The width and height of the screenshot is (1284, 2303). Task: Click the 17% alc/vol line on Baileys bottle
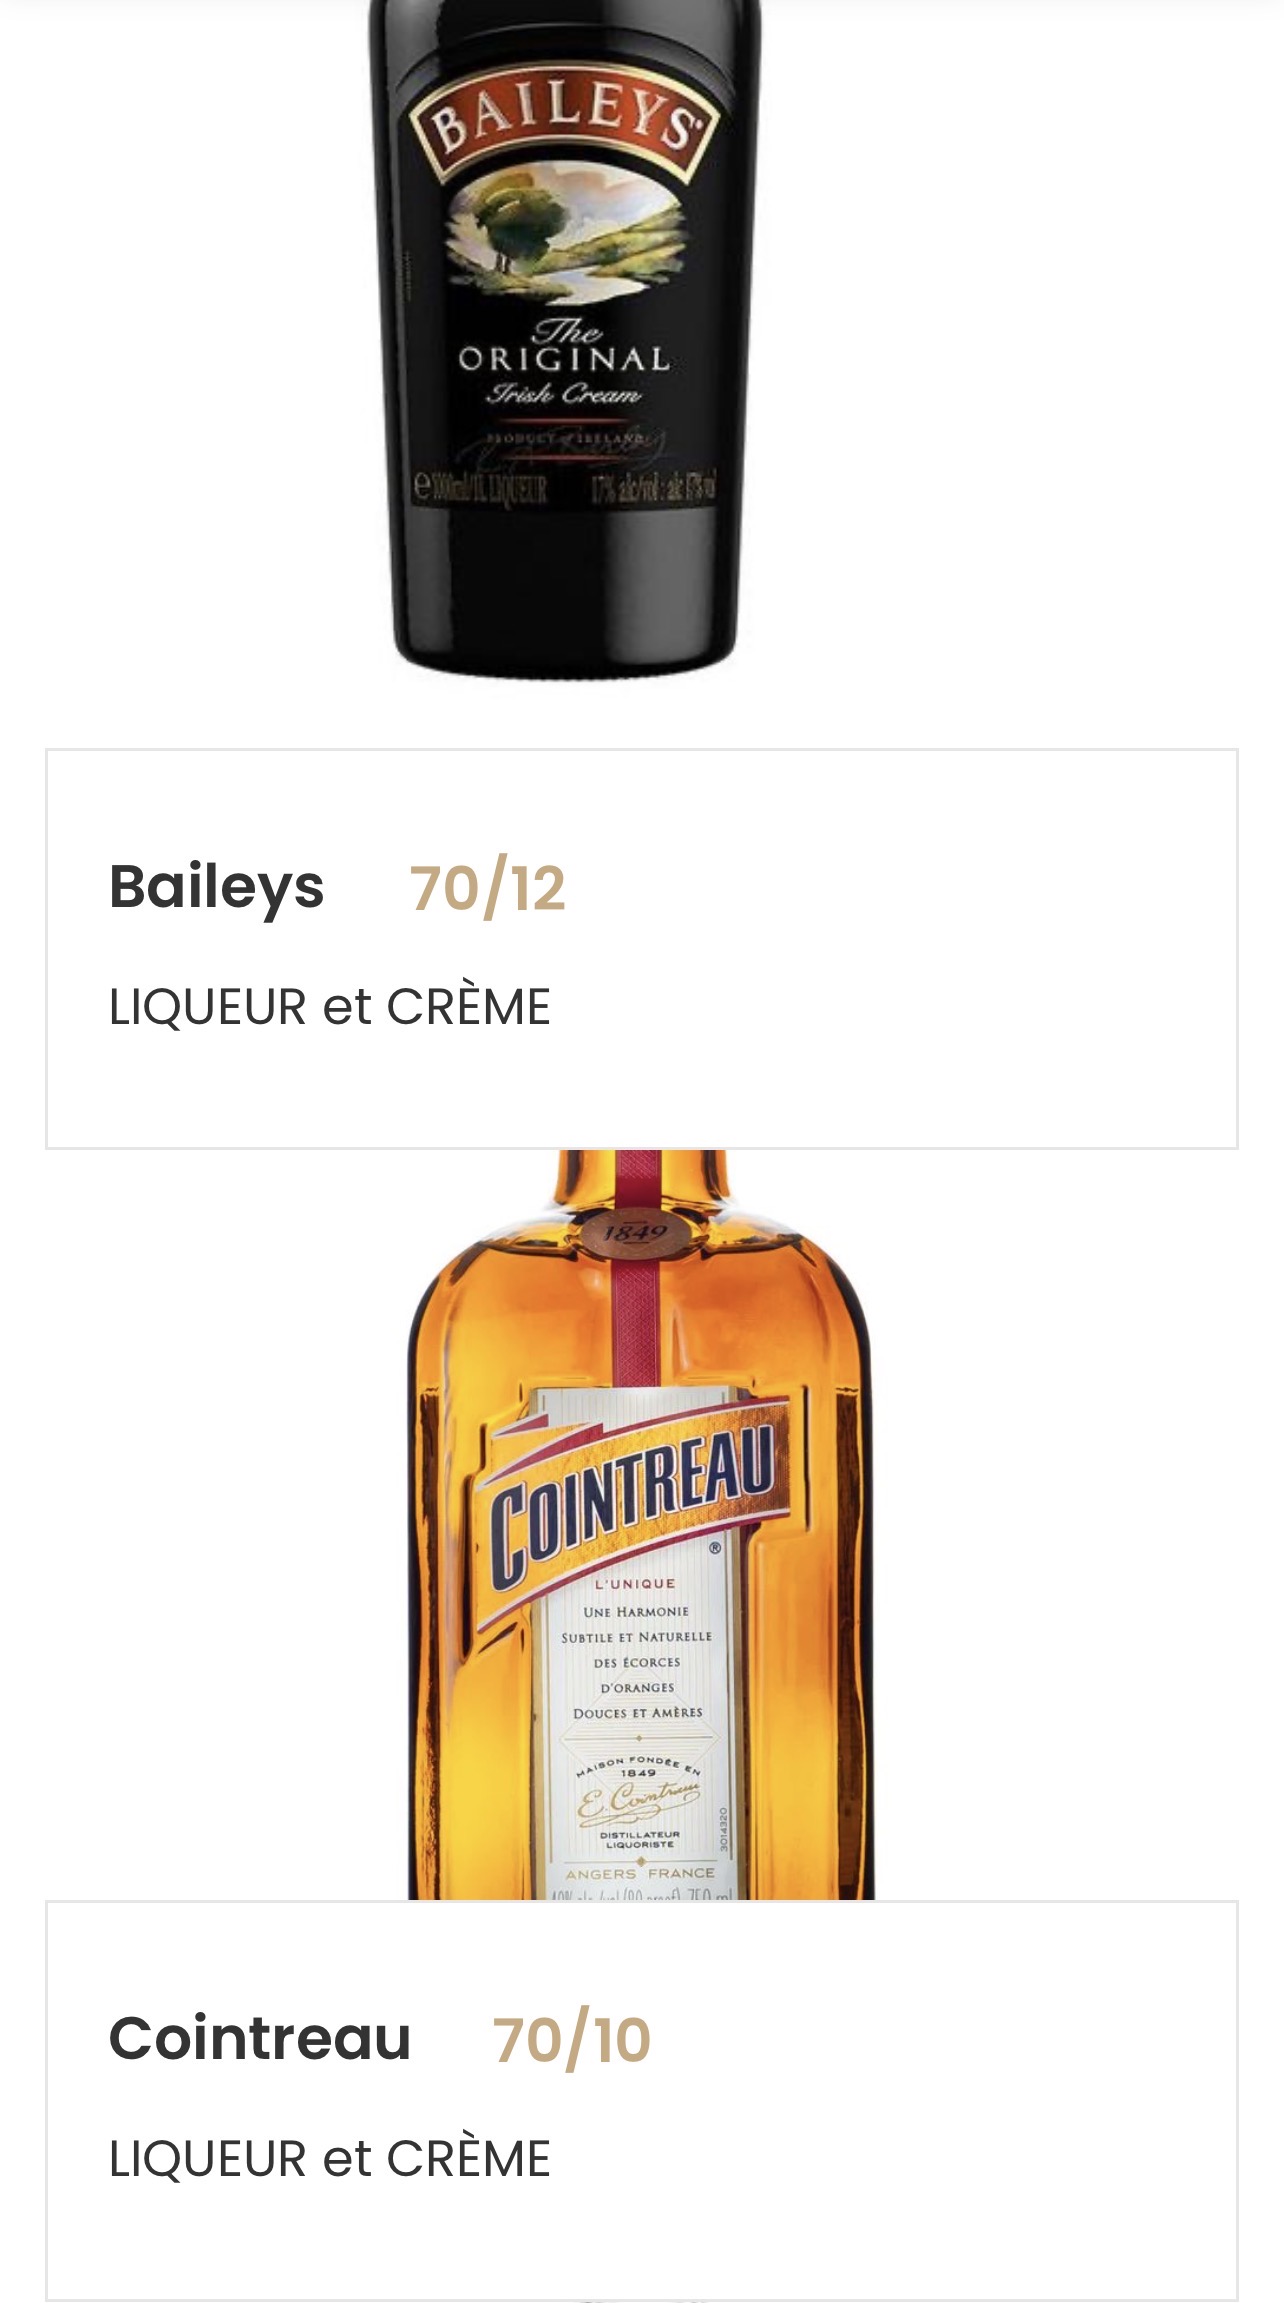[x=653, y=489]
